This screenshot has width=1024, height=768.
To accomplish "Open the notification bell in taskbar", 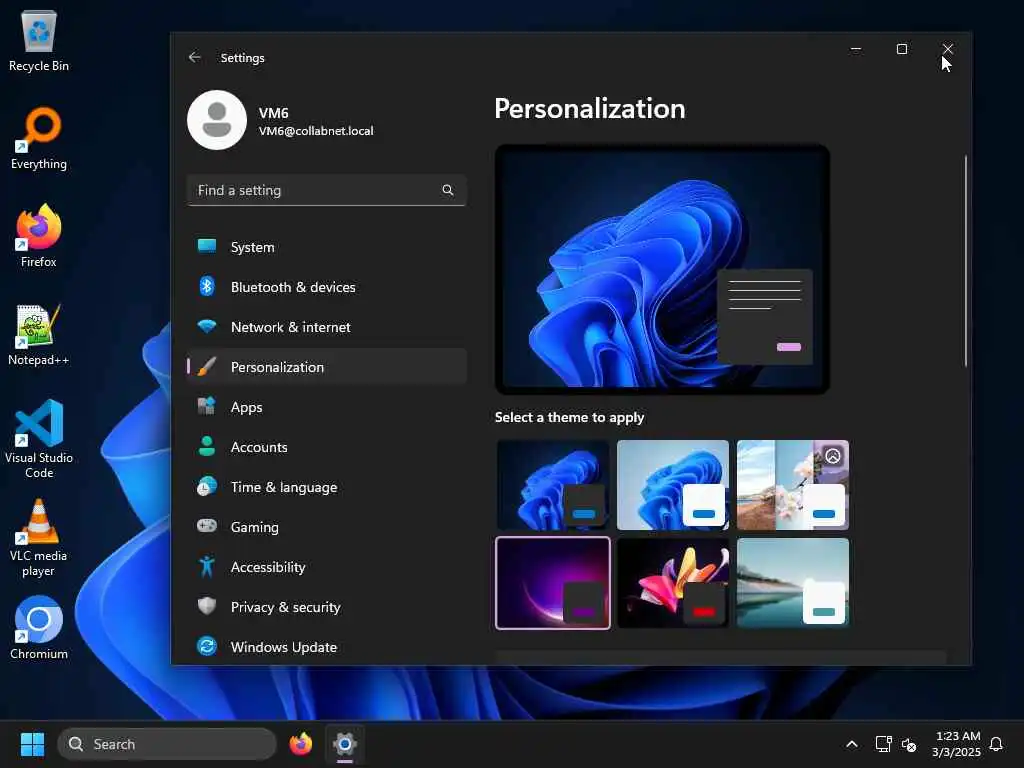I will pos(997,744).
